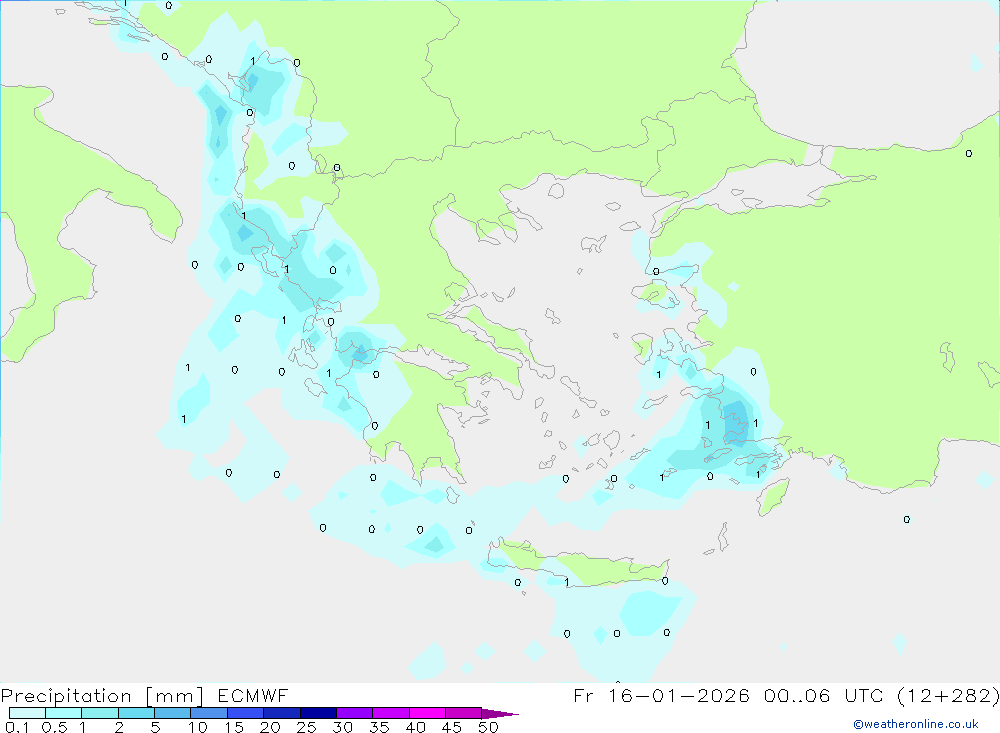Click the 20–25 mm dark blue swatch
1000x733 pixels.
282,713
